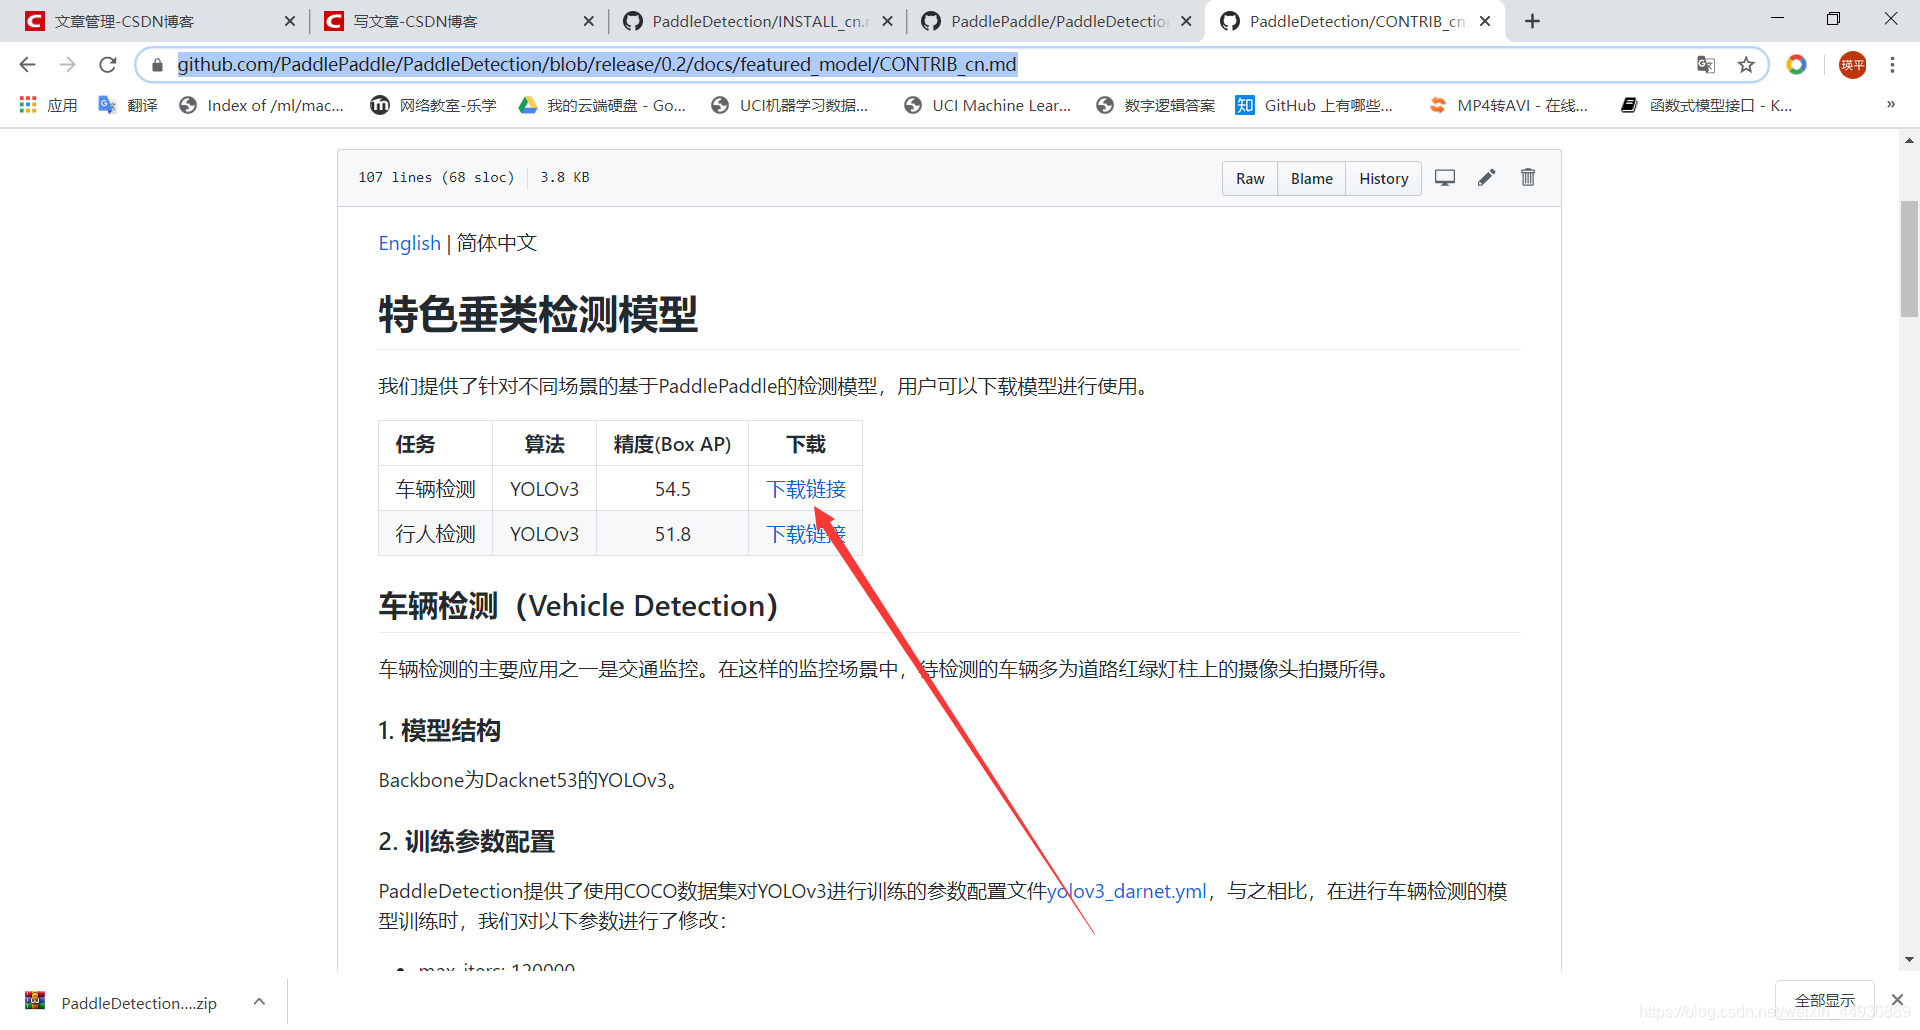Open the yolov3_darnet.yml config link
The image size is (1920, 1030).
click(x=1126, y=891)
